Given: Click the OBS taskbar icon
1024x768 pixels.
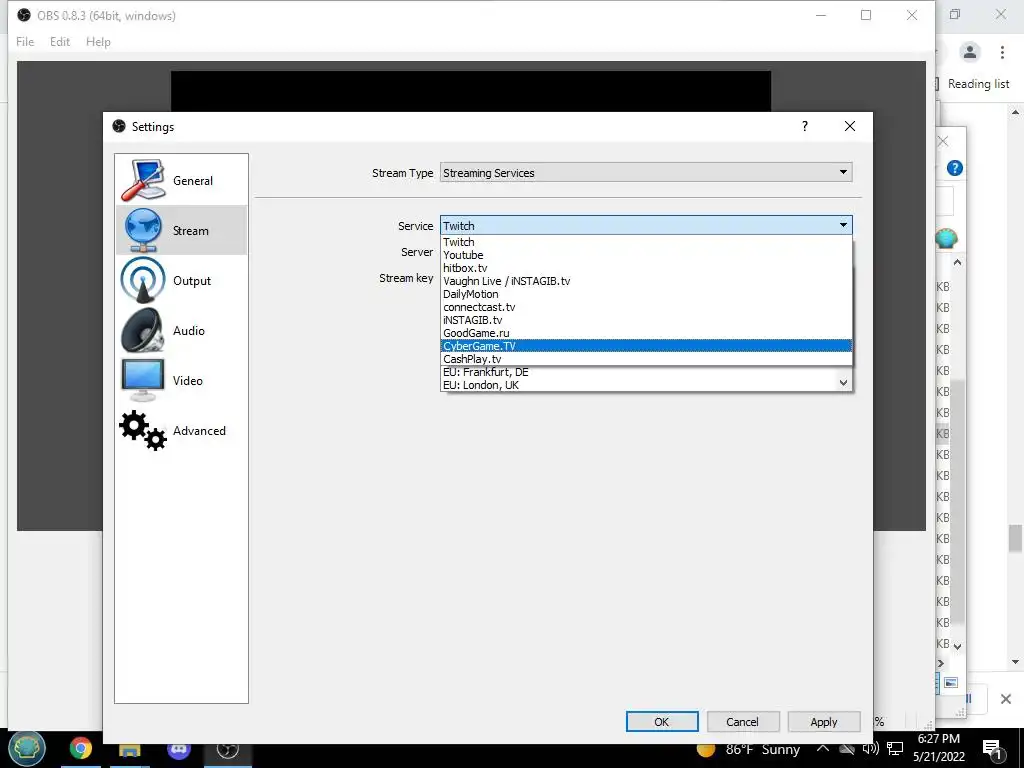Looking at the screenshot, I should (x=227, y=750).
